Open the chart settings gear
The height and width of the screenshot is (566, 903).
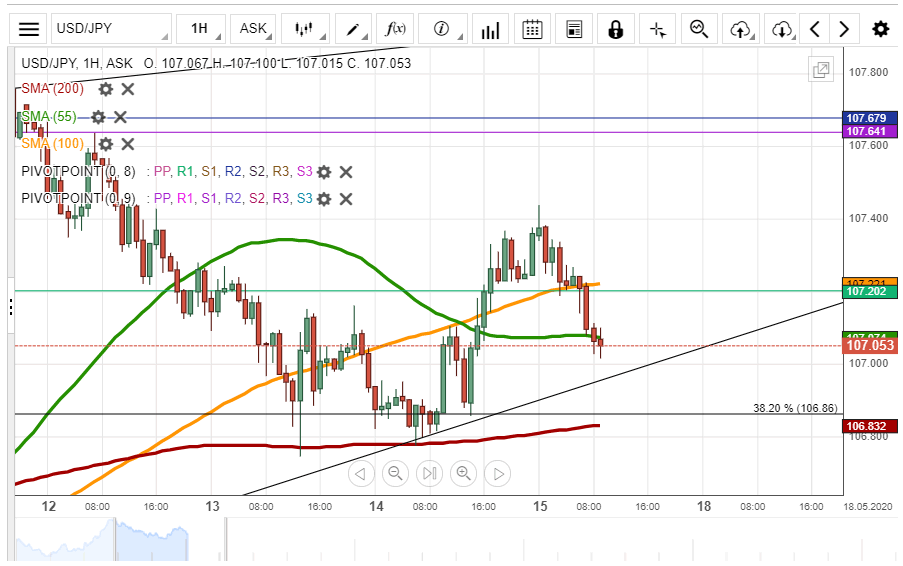pos(881,29)
